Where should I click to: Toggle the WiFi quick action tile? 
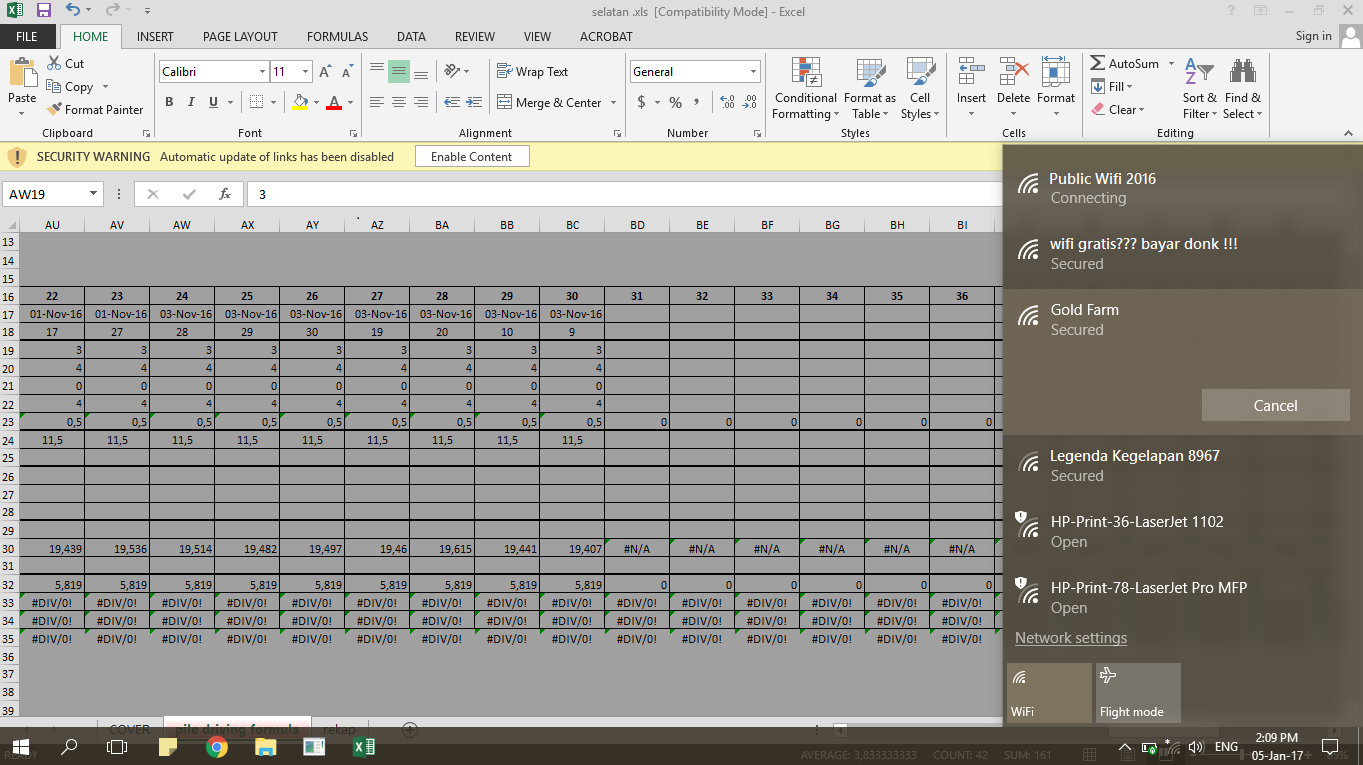1049,693
